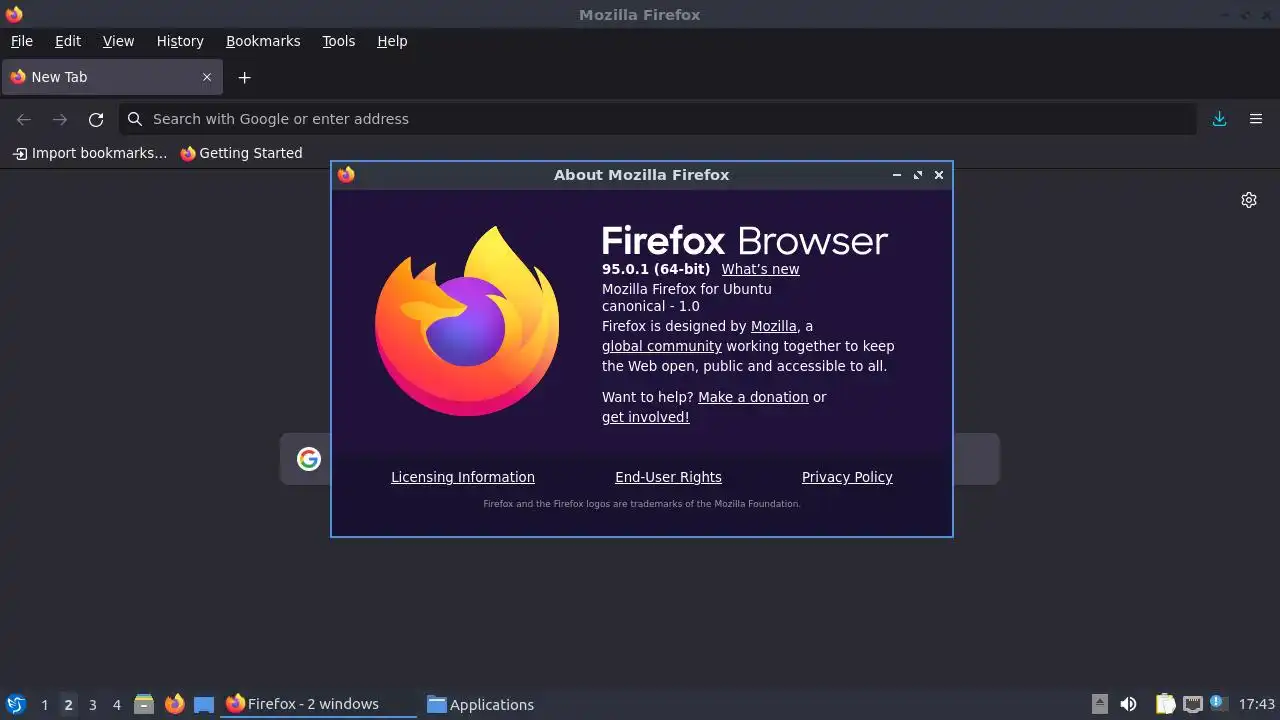Open new tab personalize gear icon
The width and height of the screenshot is (1280, 720).
pos(1249,200)
